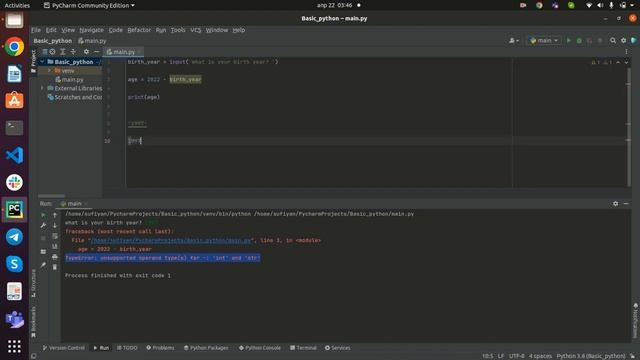The width and height of the screenshot is (640, 360).
Task: Toggle the Project side tool window button
Action: click(x=33, y=61)
